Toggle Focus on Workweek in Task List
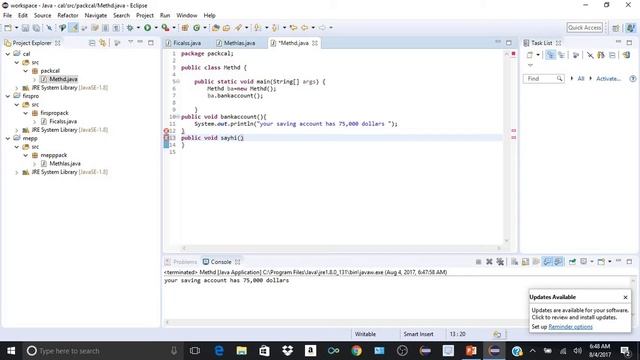This screenshot has width=640, height=360. (x=576, y=55)
